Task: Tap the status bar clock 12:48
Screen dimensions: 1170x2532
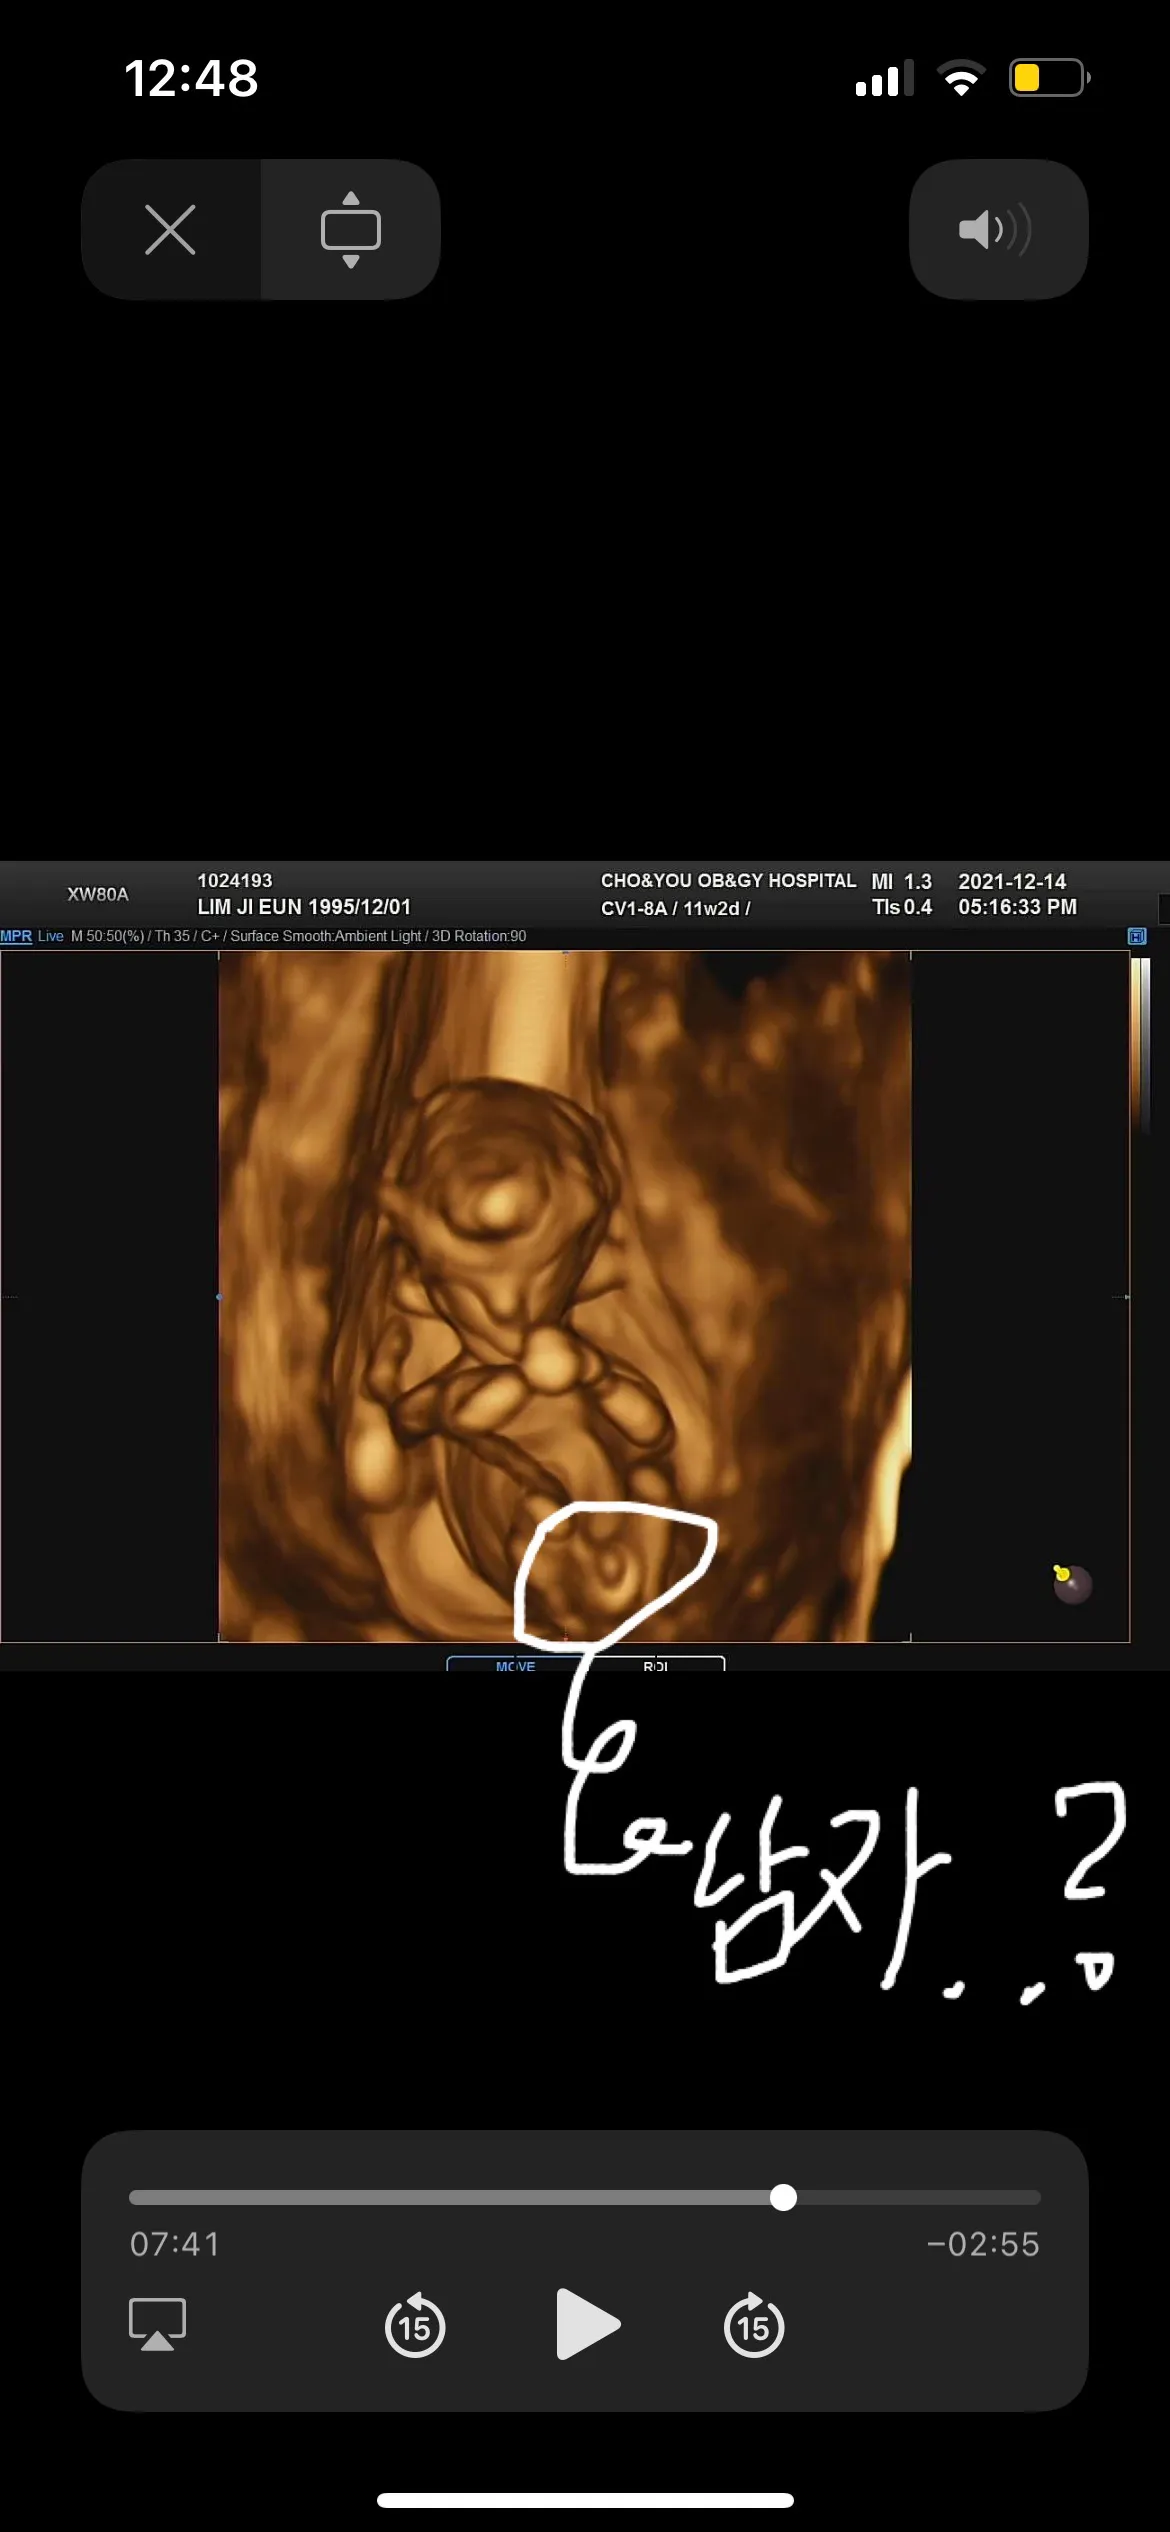Action: tap(191, 78)
